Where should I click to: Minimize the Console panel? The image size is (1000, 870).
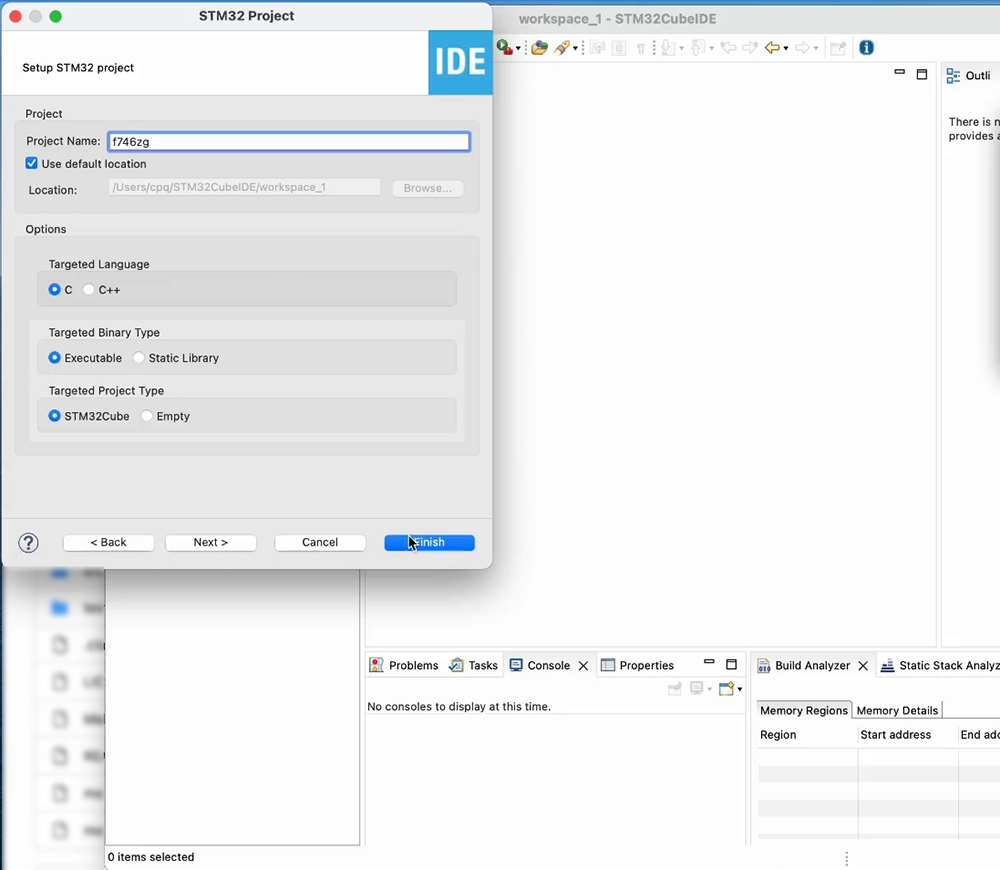[x=709, y=664]
